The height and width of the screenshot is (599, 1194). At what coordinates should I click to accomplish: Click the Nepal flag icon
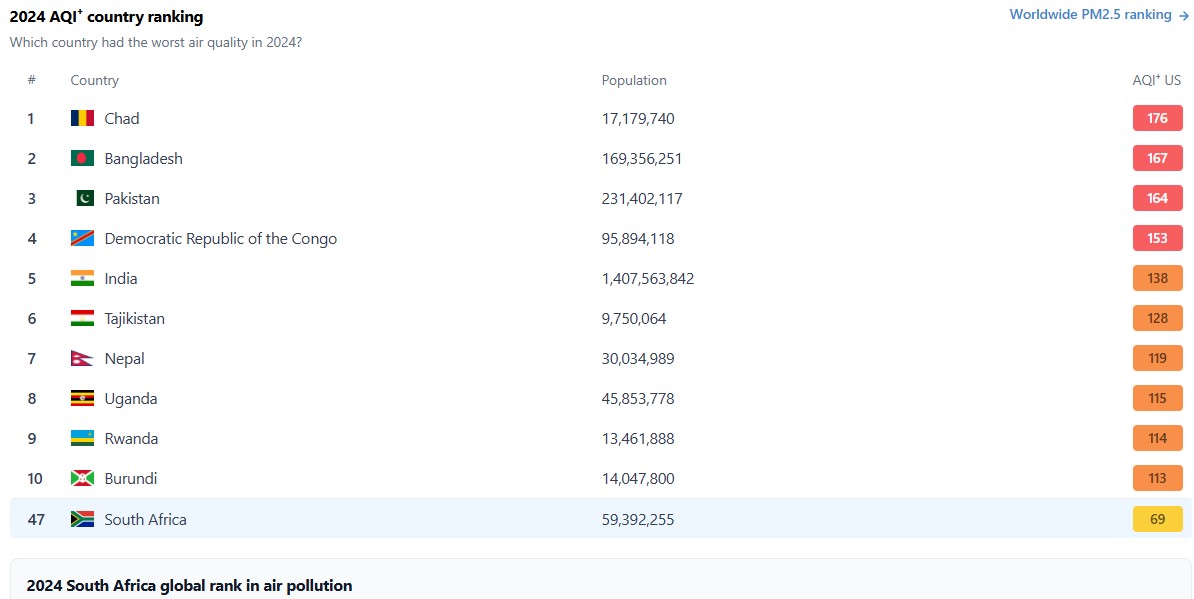tap(82, 358)
